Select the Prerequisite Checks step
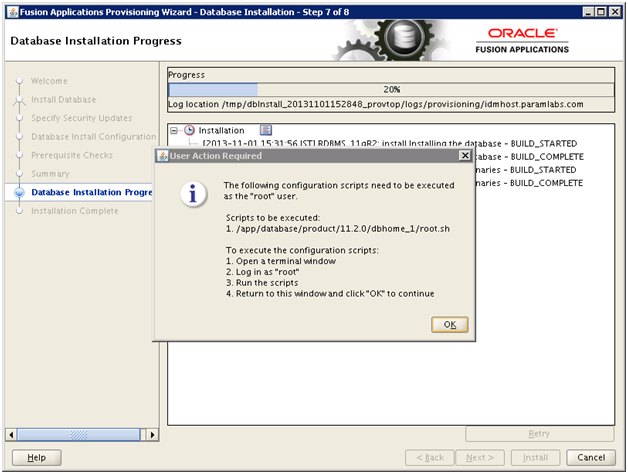The height and width of the screenshot is (474, 628). (x=72, y=155)
